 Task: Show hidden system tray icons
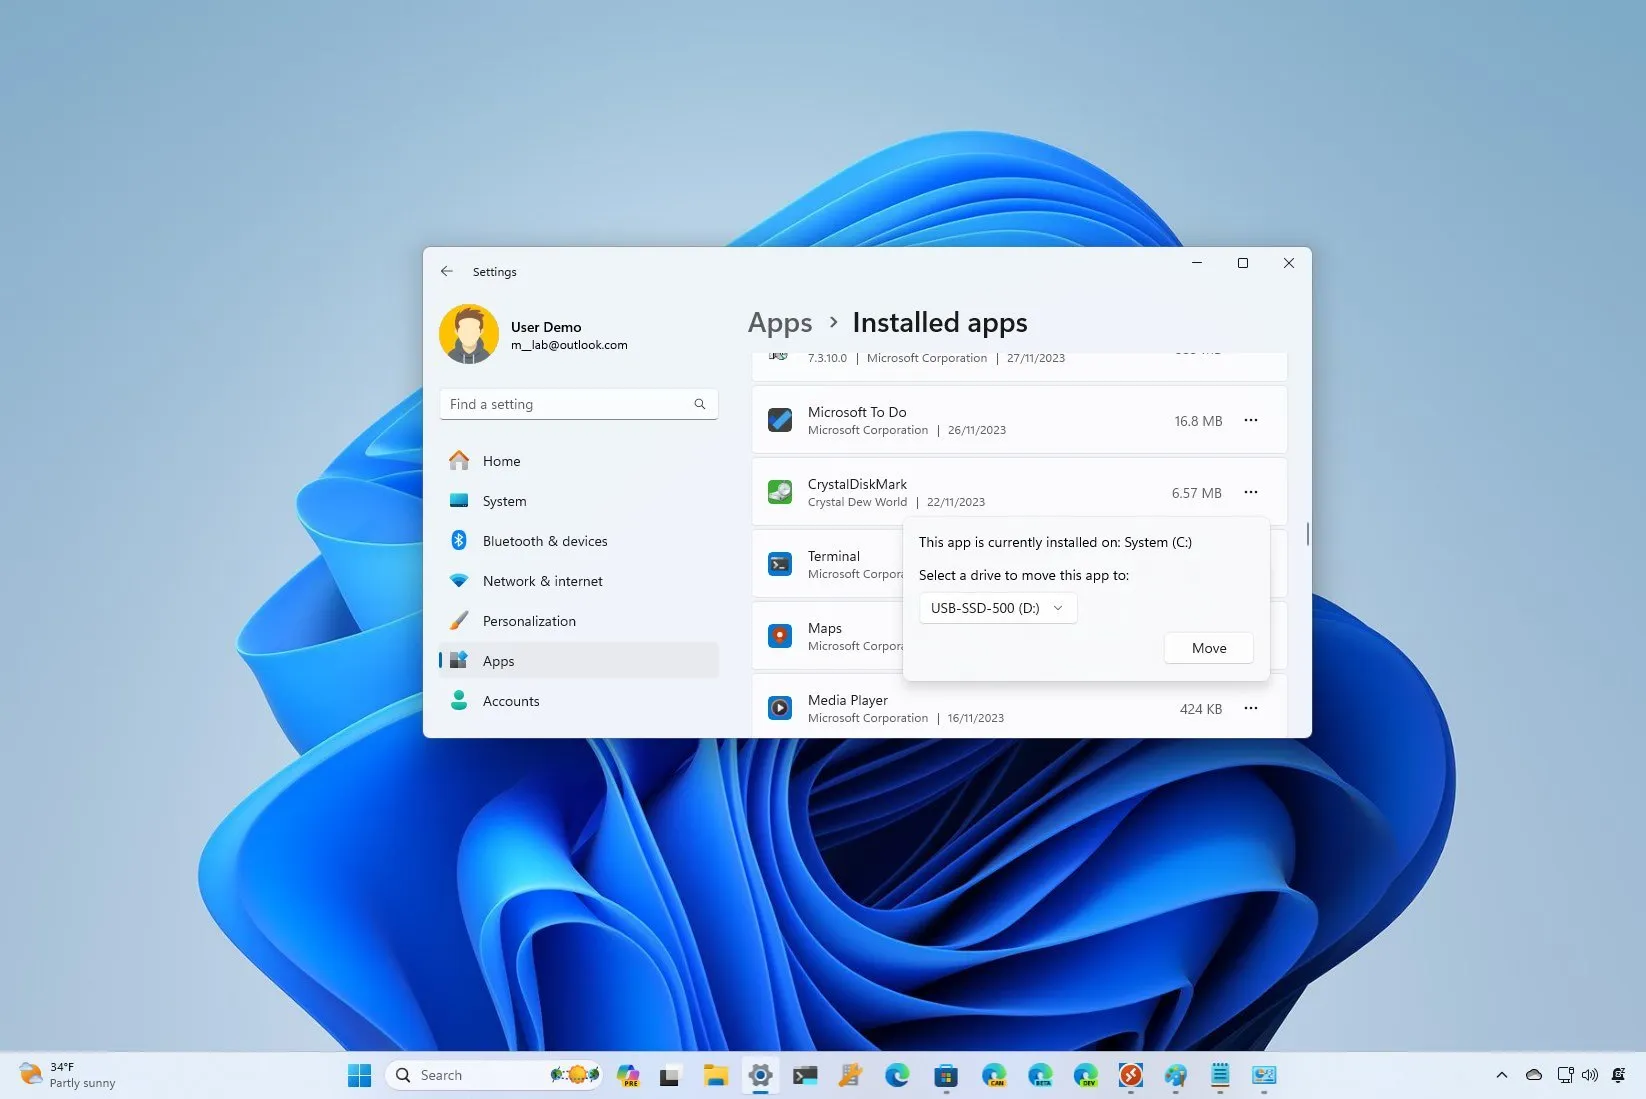point(1501,1075)
